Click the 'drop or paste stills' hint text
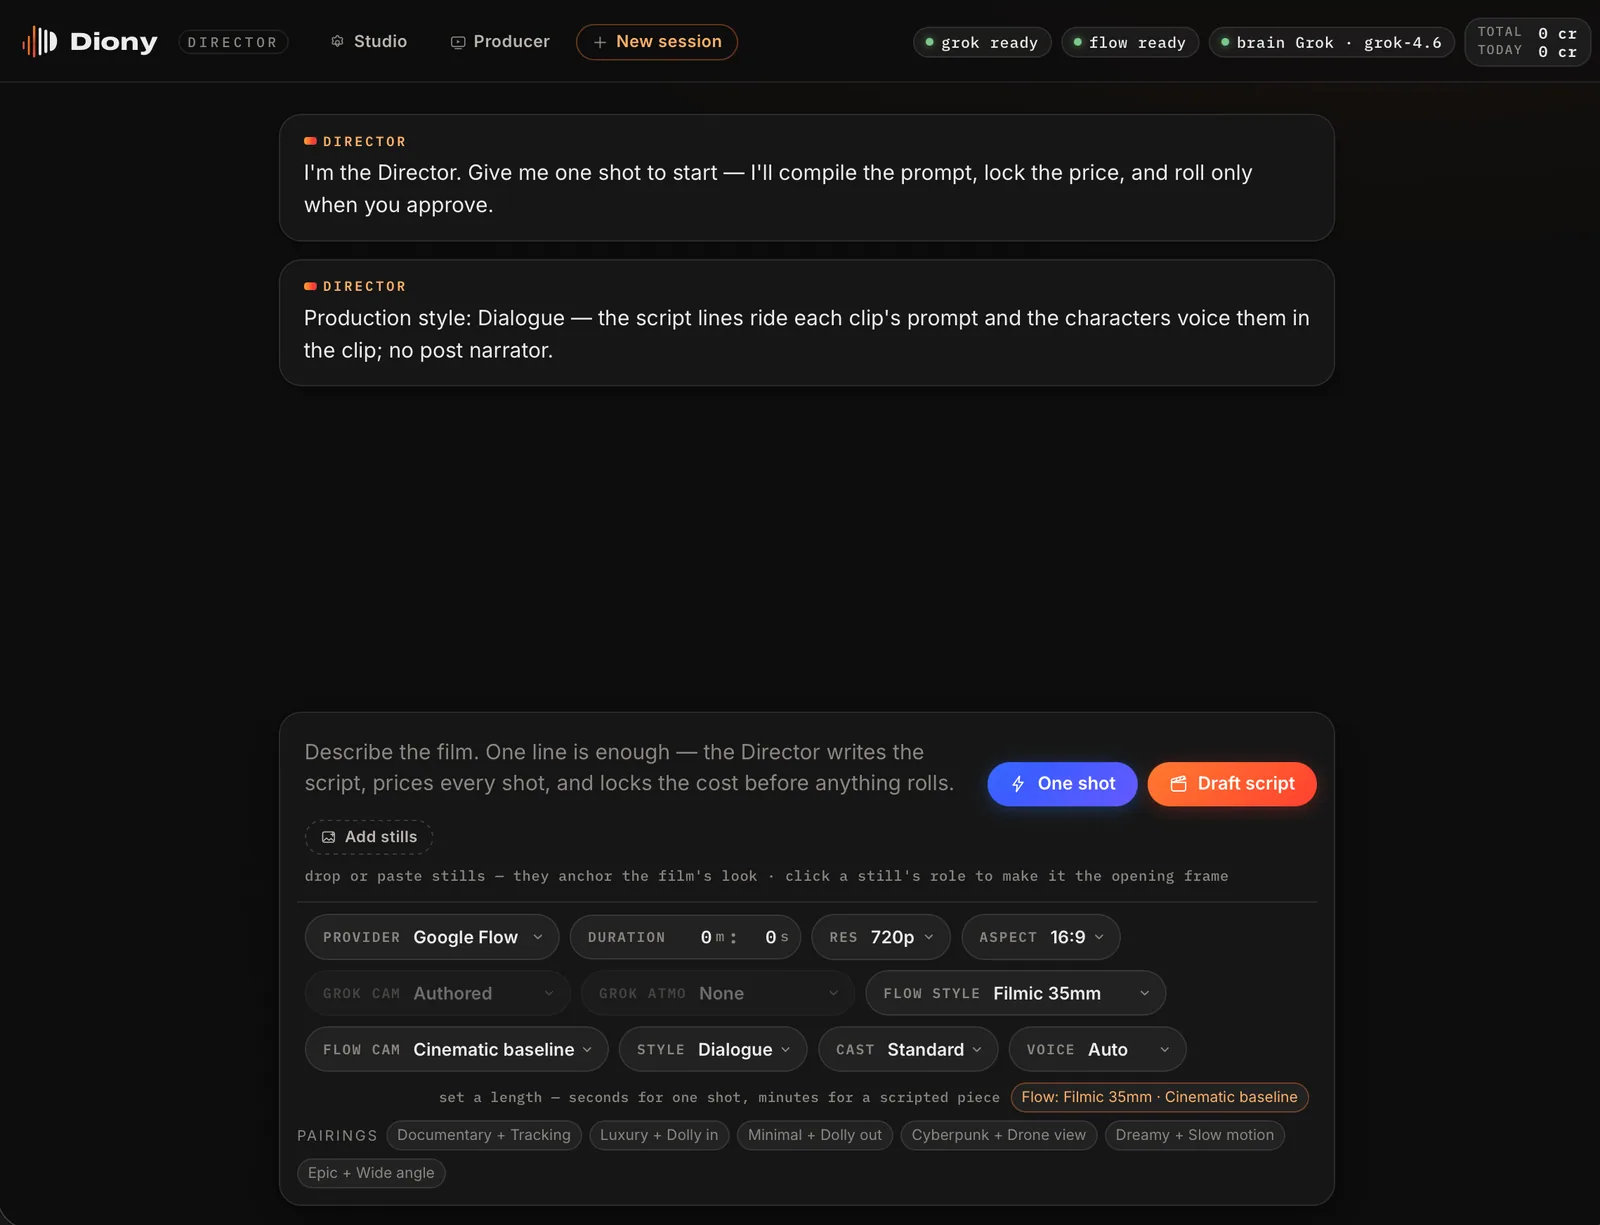The height and width of the screenshot is (1225, 1600). pyautogui.click(x=767, y=876)
